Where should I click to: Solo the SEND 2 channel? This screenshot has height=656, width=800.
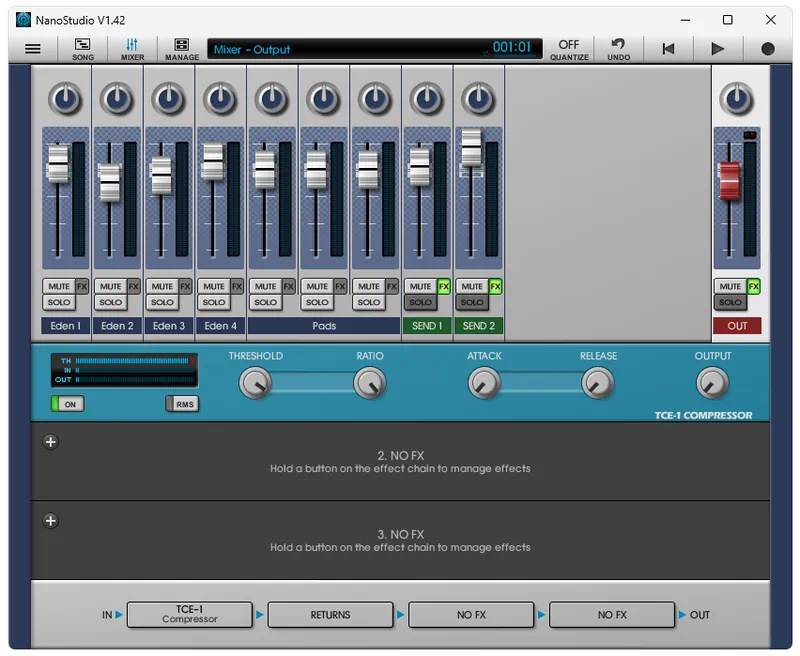click(472, 302)
